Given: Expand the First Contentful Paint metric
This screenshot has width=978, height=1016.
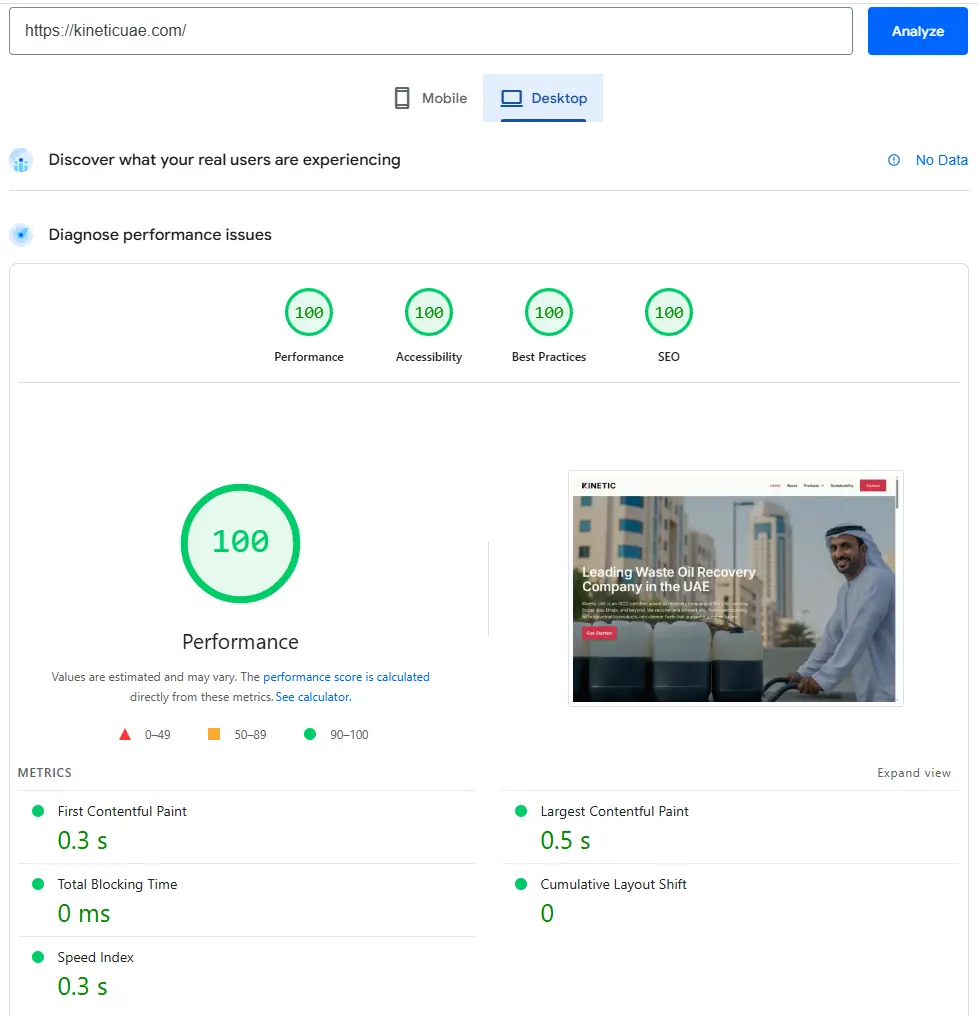Looking at the screenshot, I should click(x=122, y=811).
